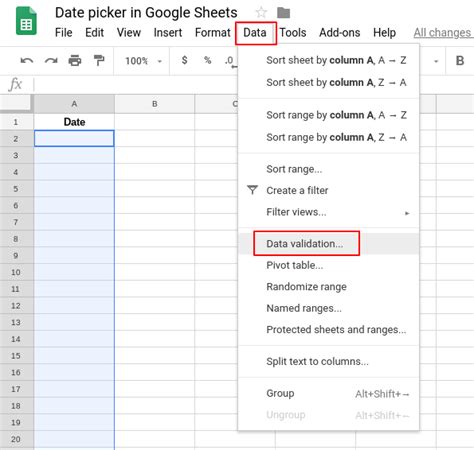Open the All changes saved link
The image size is (474, 450).
[443, 33]
